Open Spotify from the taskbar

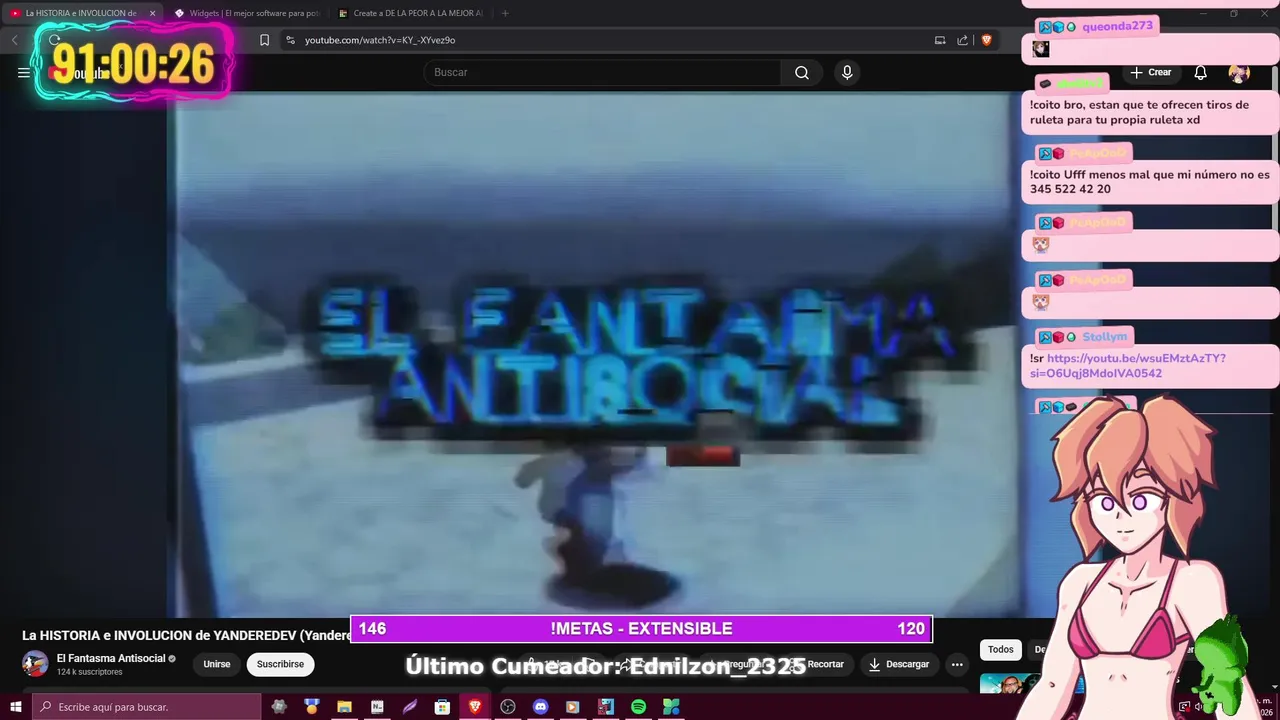(638, 707)
